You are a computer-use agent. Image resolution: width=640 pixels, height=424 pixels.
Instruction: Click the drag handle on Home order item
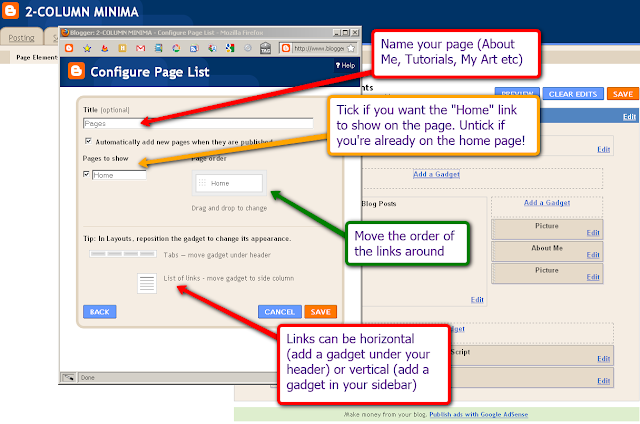pyautogui.click(x=202, y=183)
